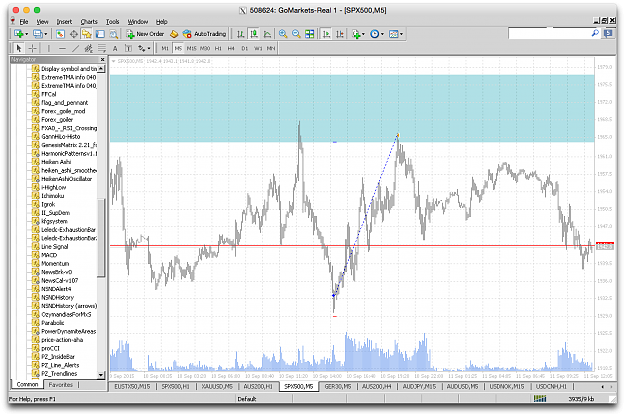Screen dimensions: 625x416
Task: Open the MetaEditor yellow book icon
Action: pos(174,34)
